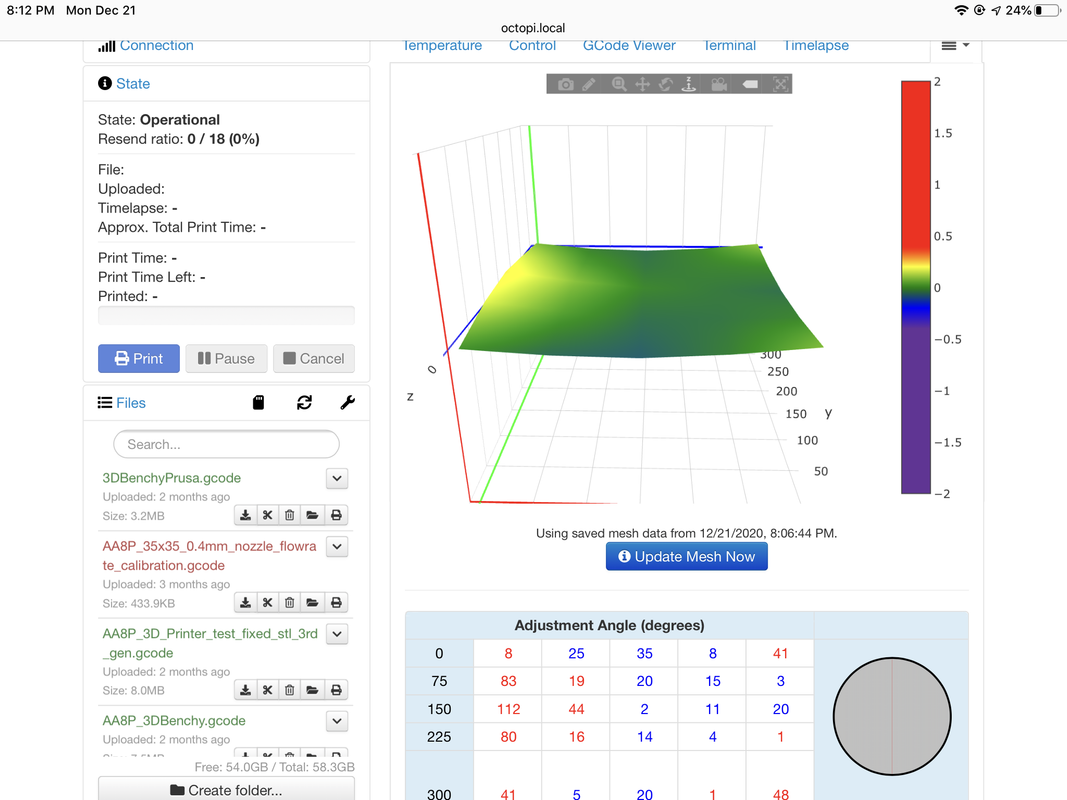Open the GCode Viewer tab
1067x800 pixels.
[629, 46]
